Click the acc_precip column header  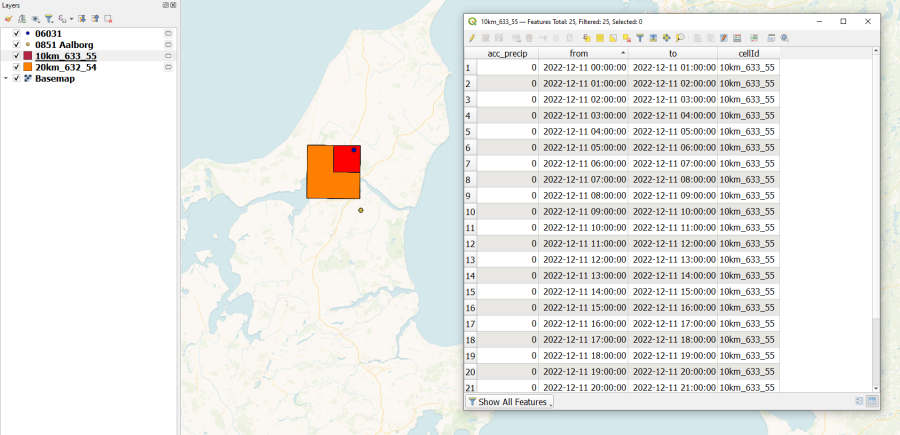[x=507, y=52]
